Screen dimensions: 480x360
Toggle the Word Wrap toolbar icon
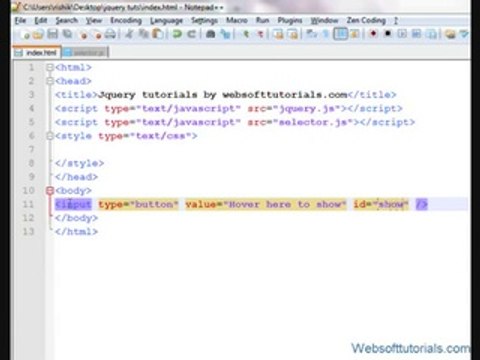pyautogui.click(x=312, y=34)
